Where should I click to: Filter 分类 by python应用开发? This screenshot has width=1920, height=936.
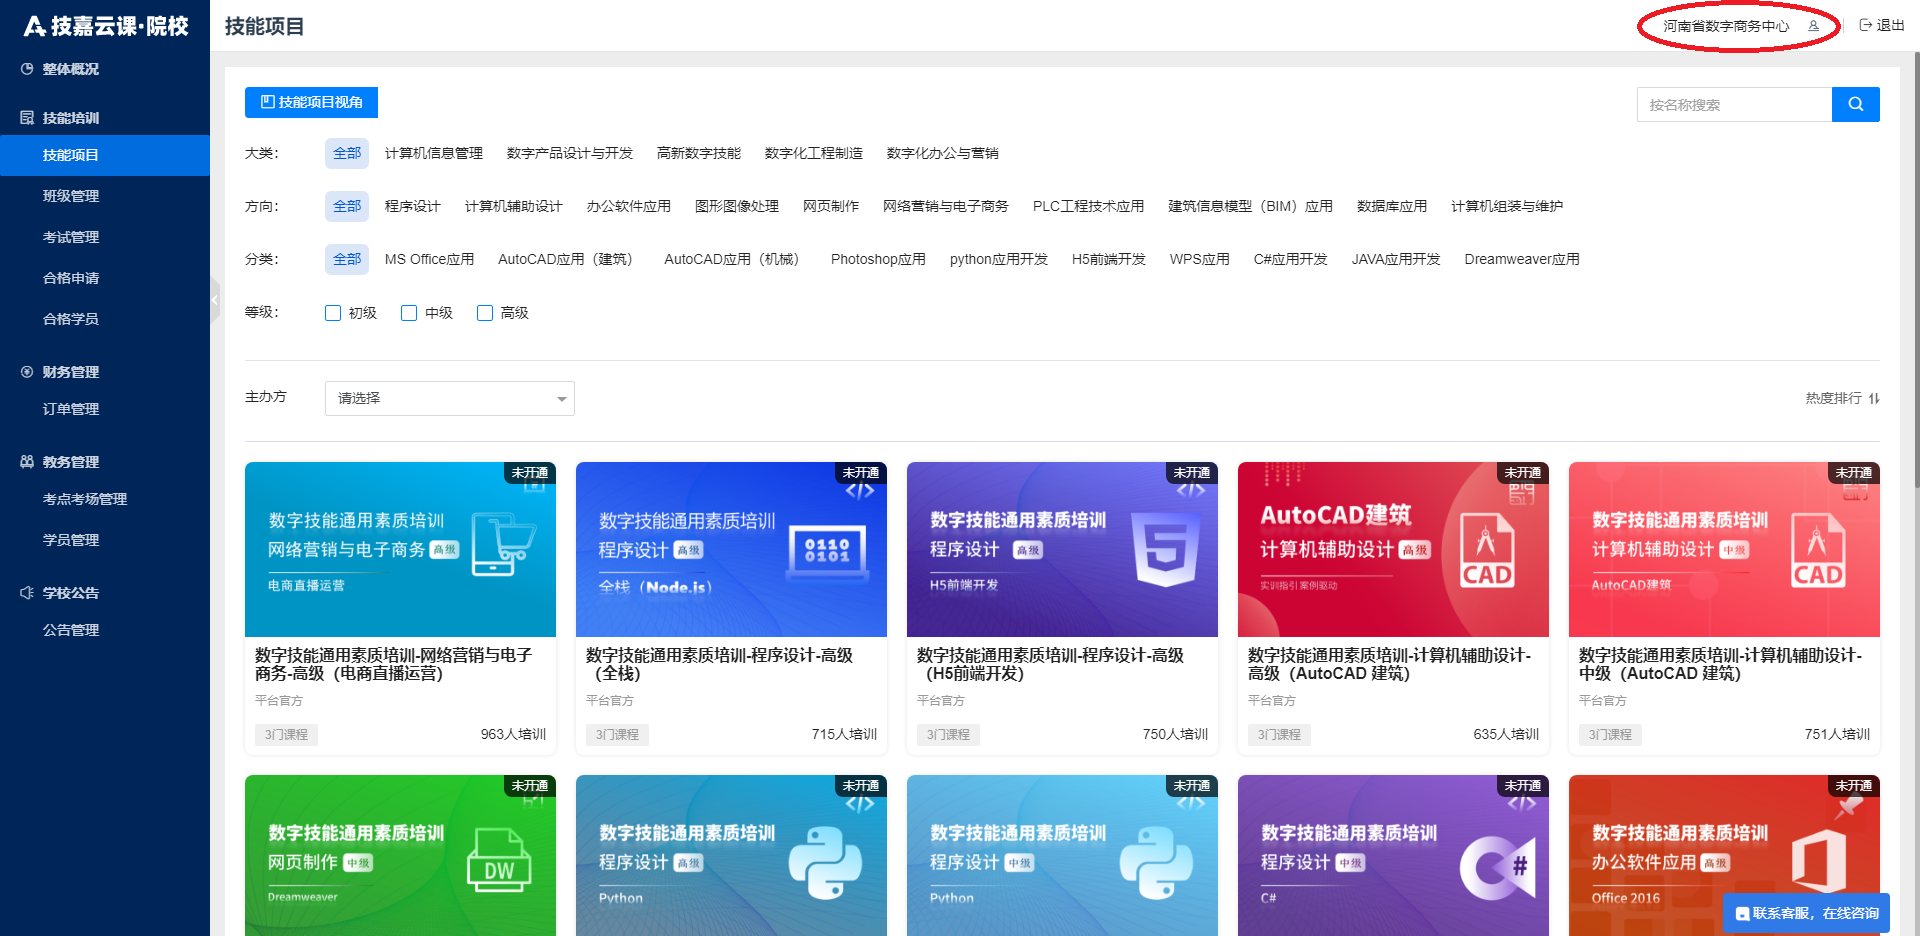[999, 259]
